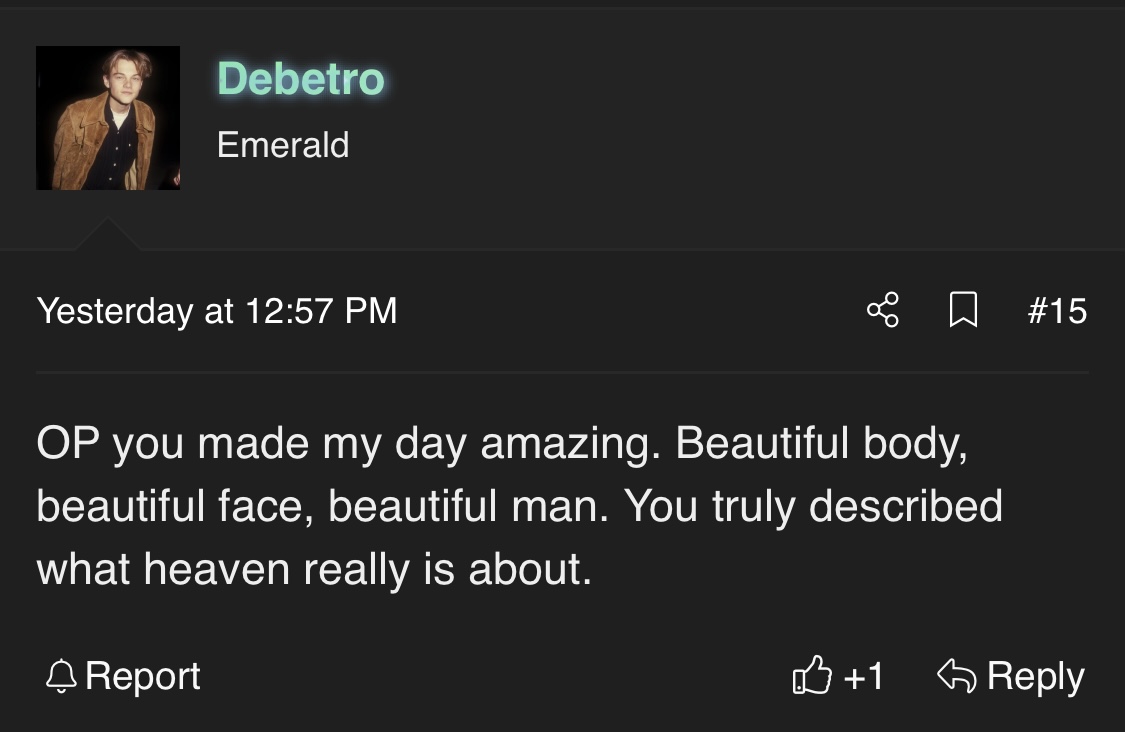
Task: Click the share icon on the post
Action: [883, 310]
